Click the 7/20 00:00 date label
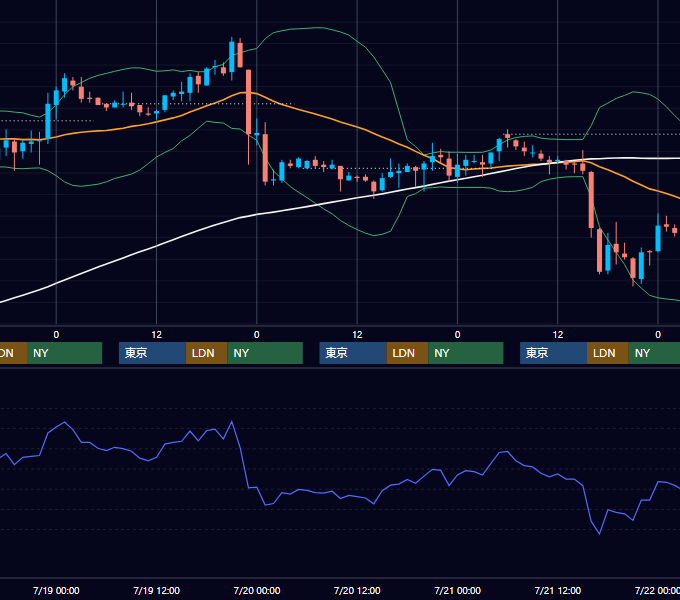The image size is (680, 600). point(257,590)
